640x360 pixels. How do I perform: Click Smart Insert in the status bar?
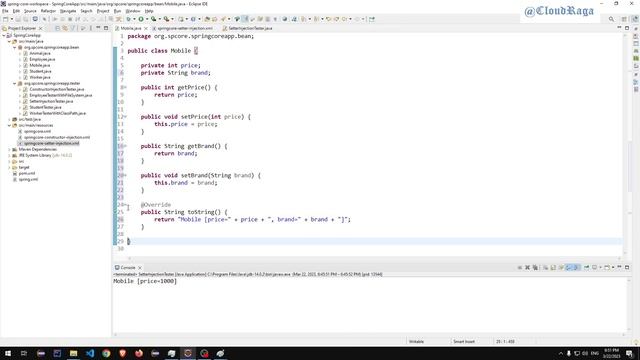click(x=464, y=342)
